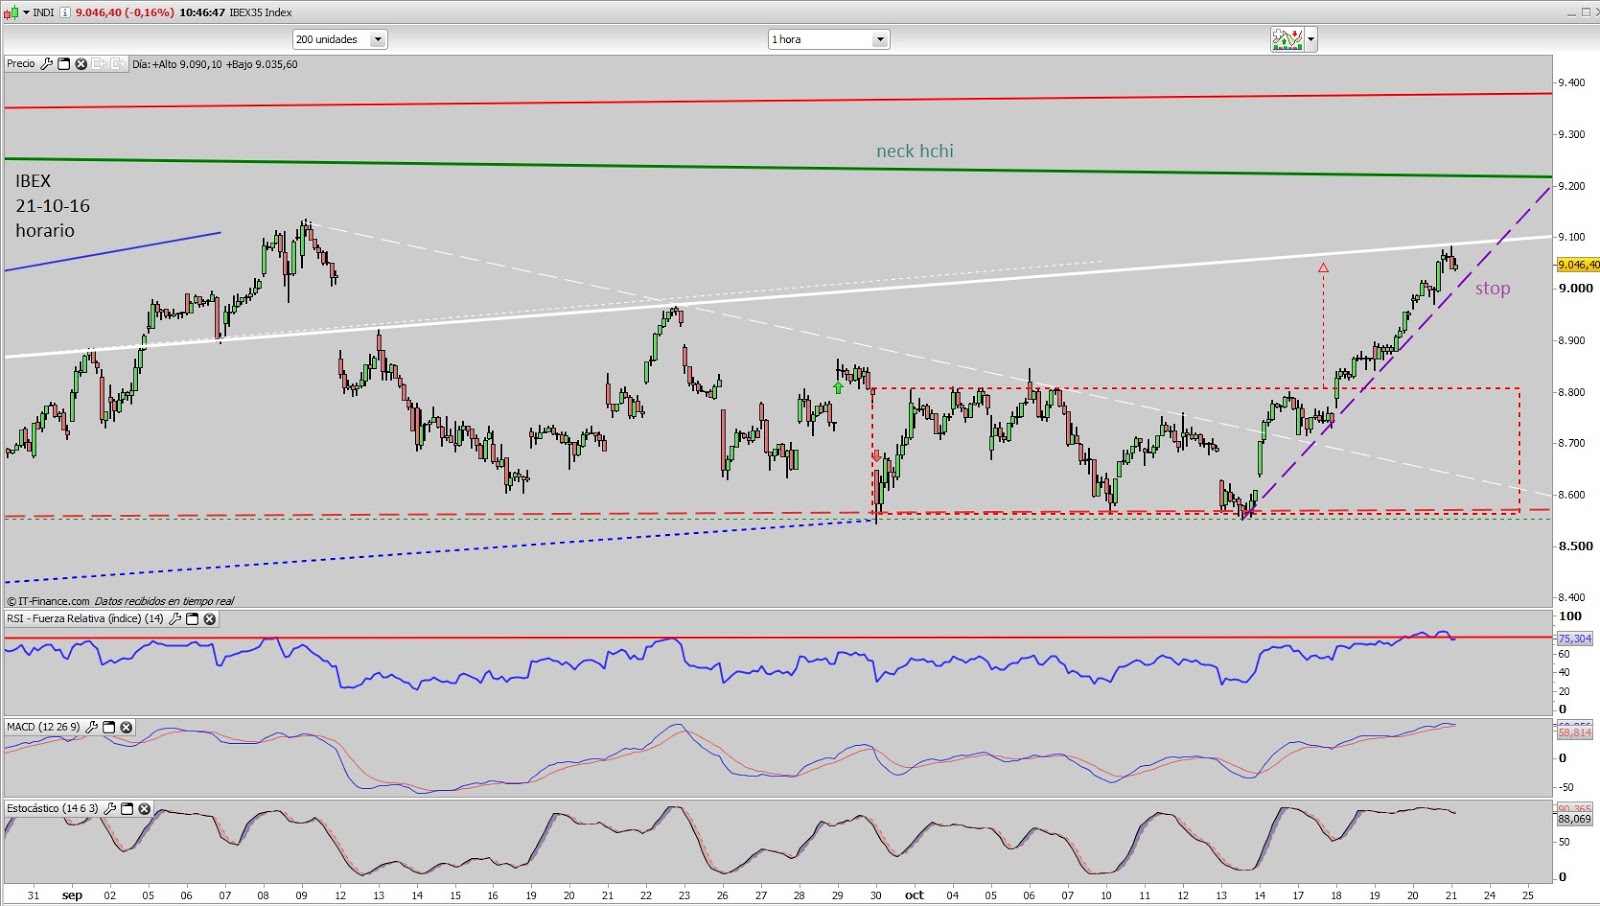Click the Precio panel label

(x=21, y=64)
